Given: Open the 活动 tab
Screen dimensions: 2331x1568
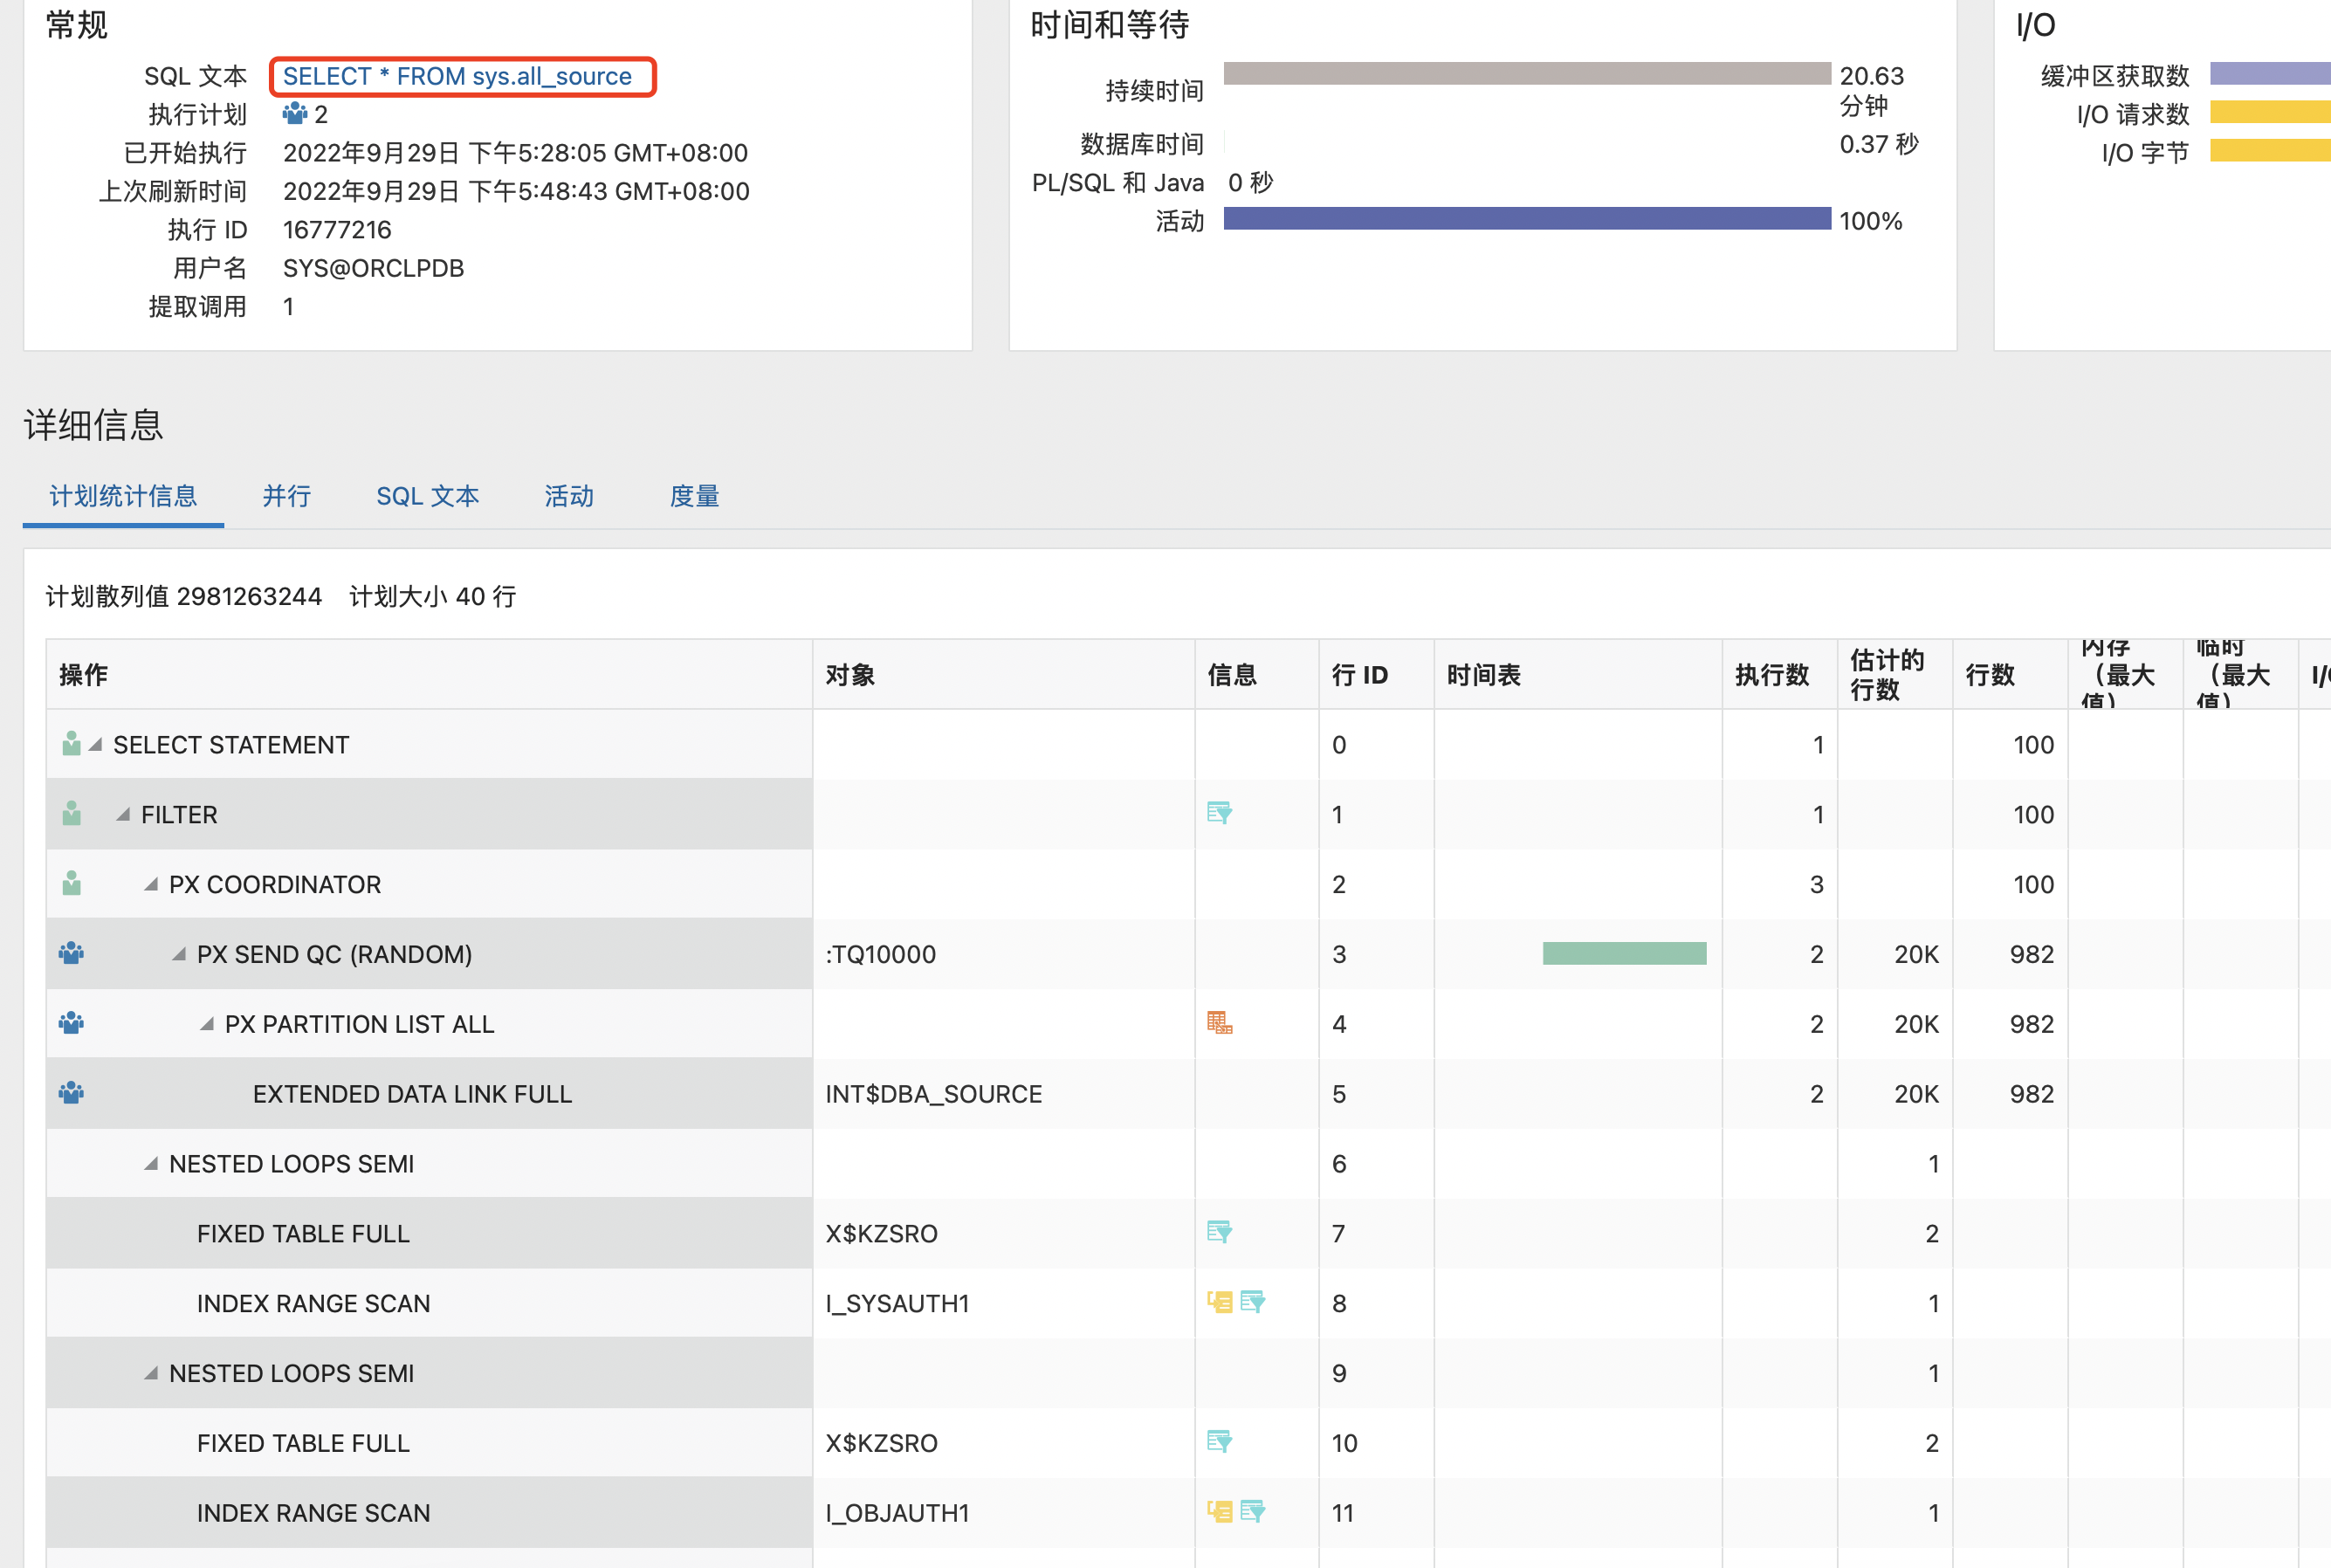Looking at the screenshot, I should coord(568,496).
